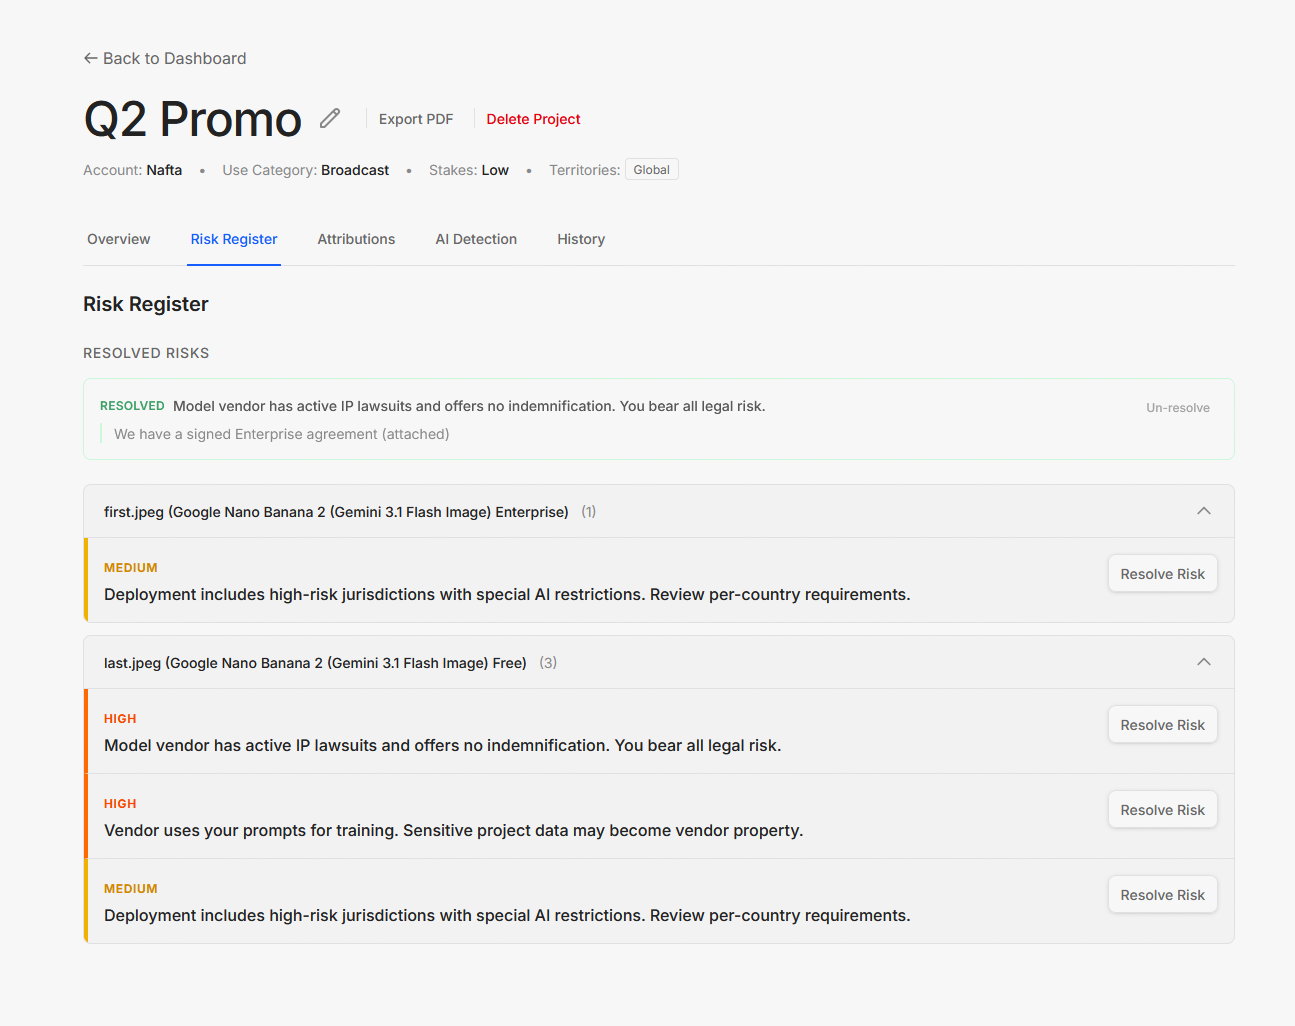The width and height of the screenshot is (1295, 1026).
Task: Click the back arrow icon to Dashboard
Action: [90, 58]
